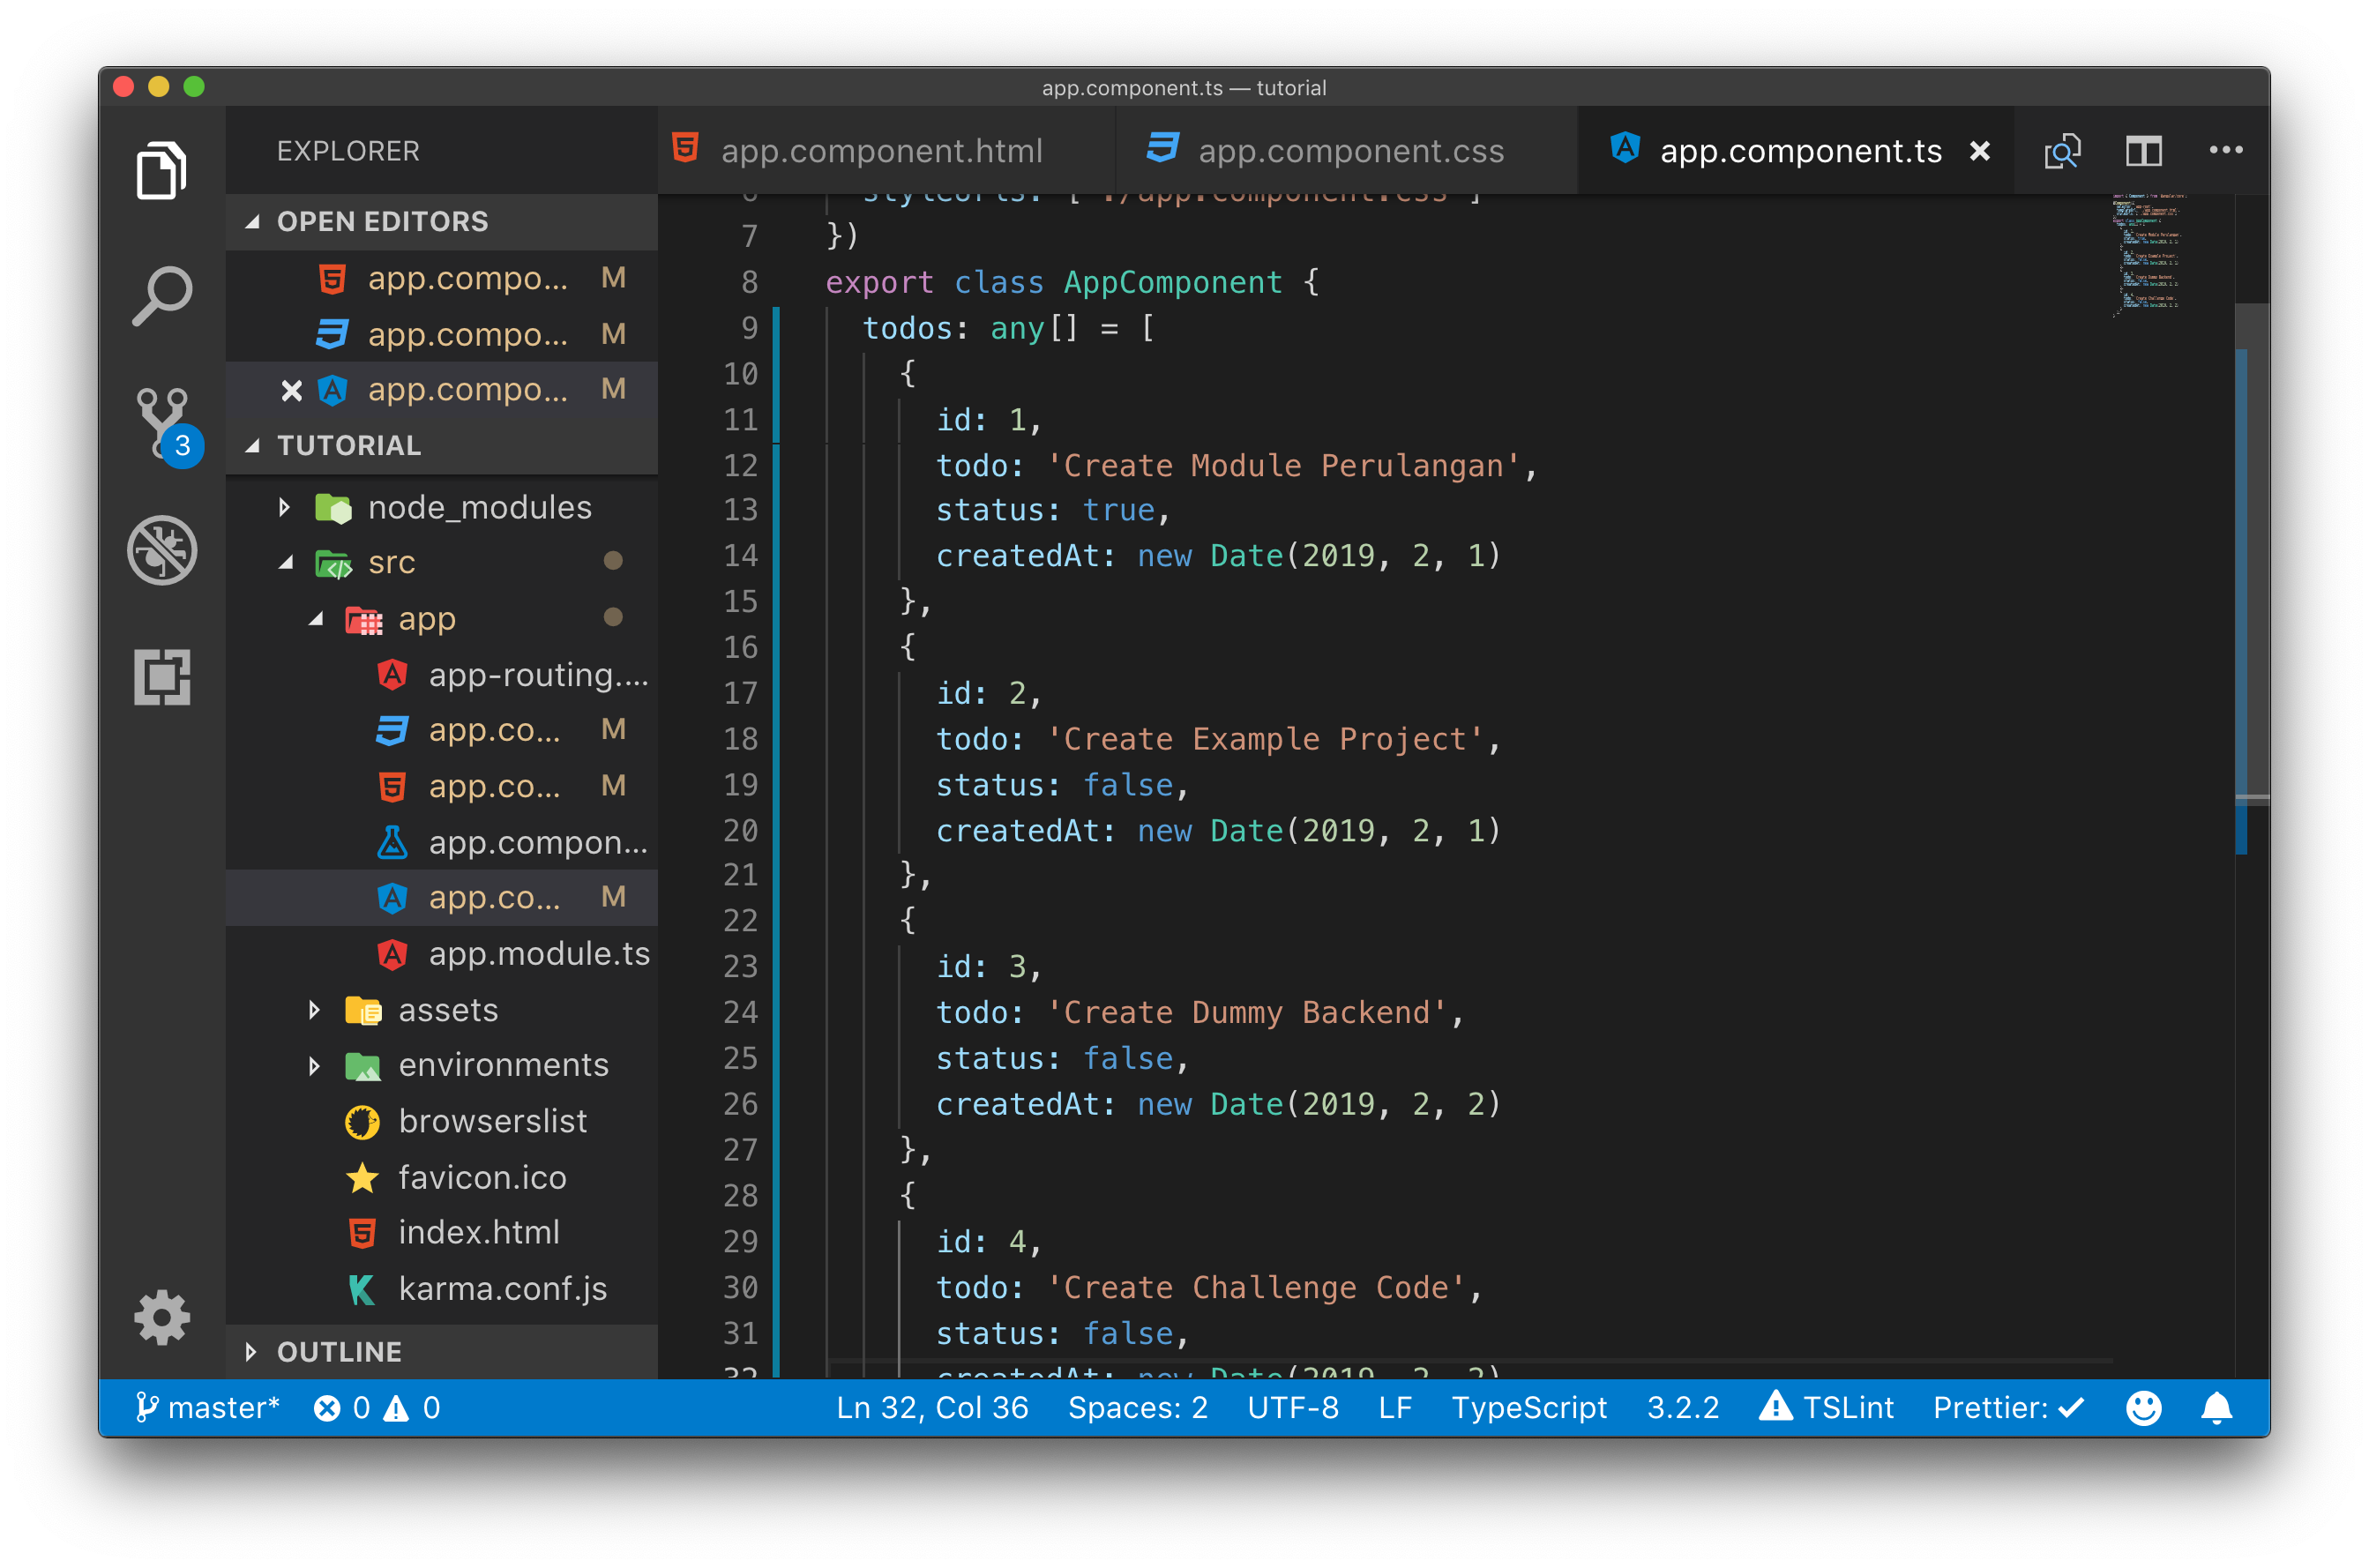Open the More Actions ellipsis menu

tap(2225, 150)
